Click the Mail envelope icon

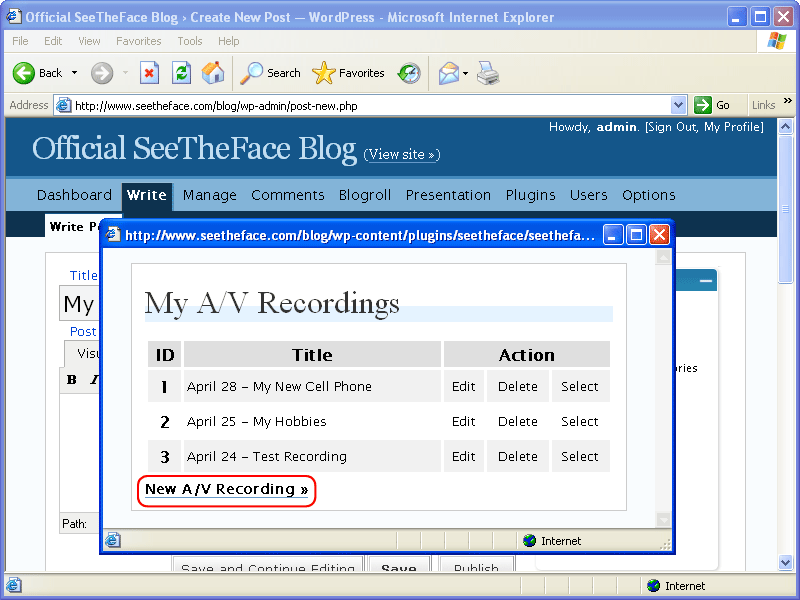pos(449,73)
